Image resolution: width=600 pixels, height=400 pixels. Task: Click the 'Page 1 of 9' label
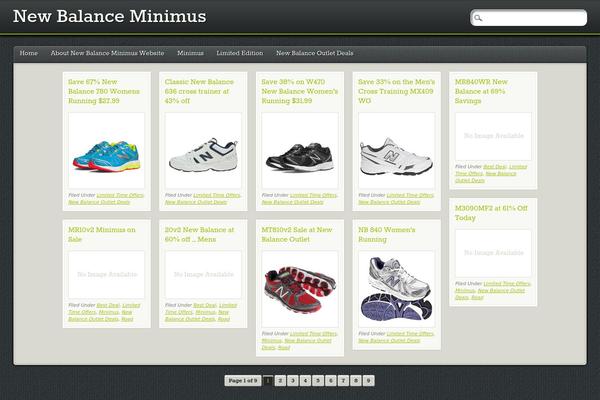tap(243, 380)
